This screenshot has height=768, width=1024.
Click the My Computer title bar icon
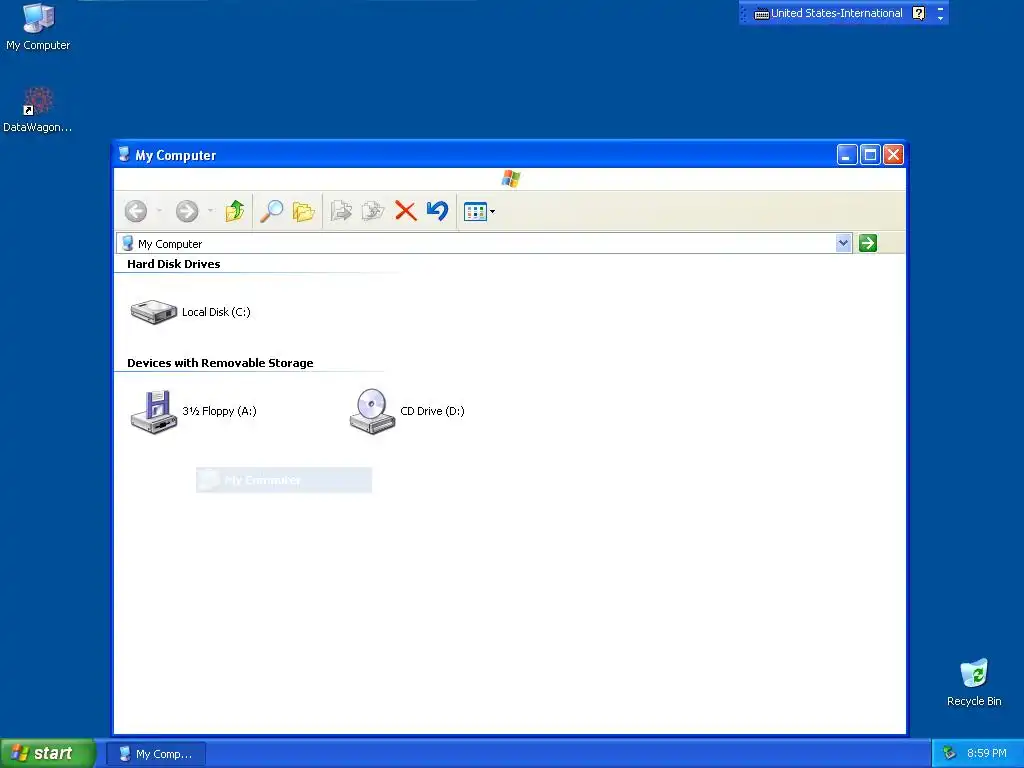coord(124,155)
